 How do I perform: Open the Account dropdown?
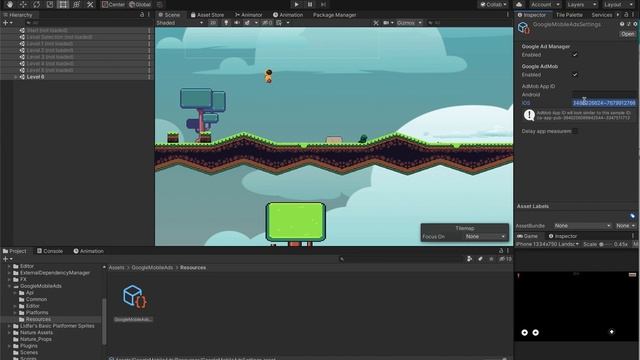tap(545, 4)
